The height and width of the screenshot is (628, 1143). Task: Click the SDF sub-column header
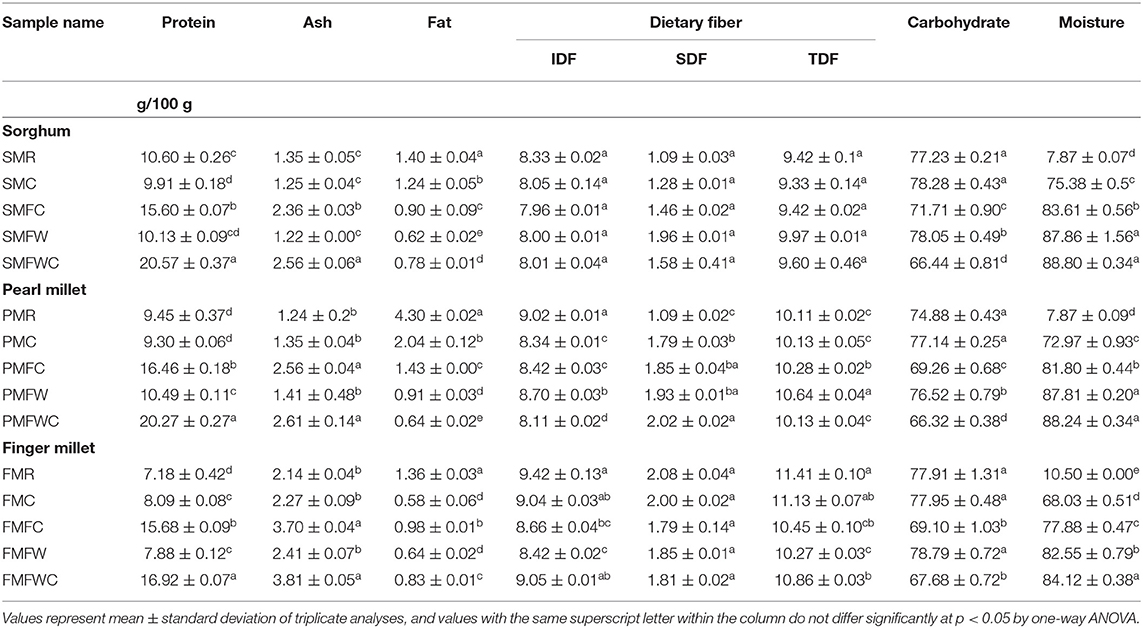coord(696,58)
